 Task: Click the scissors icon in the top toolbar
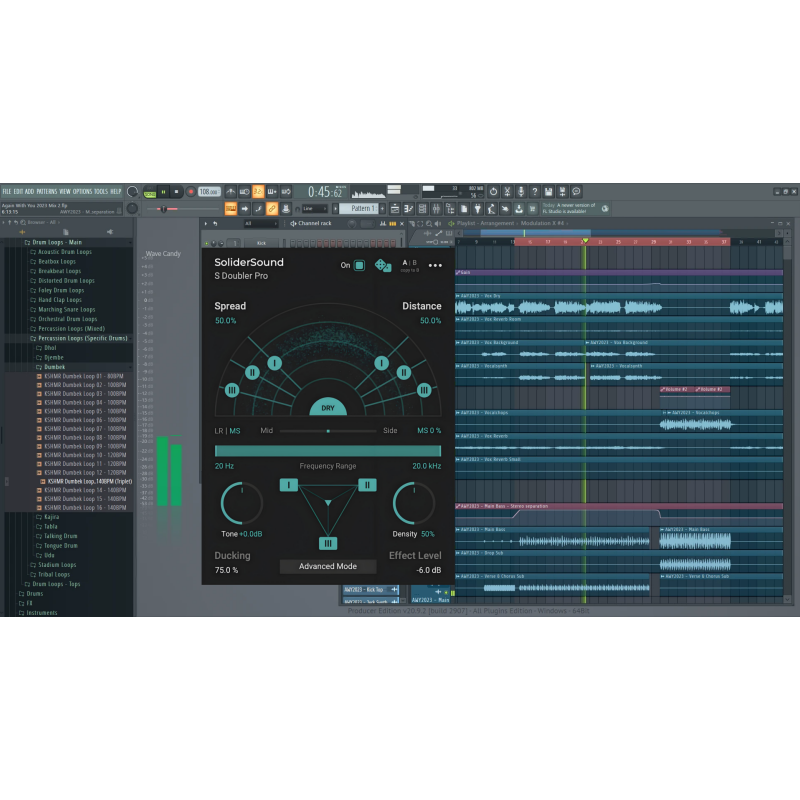point(507,192)
